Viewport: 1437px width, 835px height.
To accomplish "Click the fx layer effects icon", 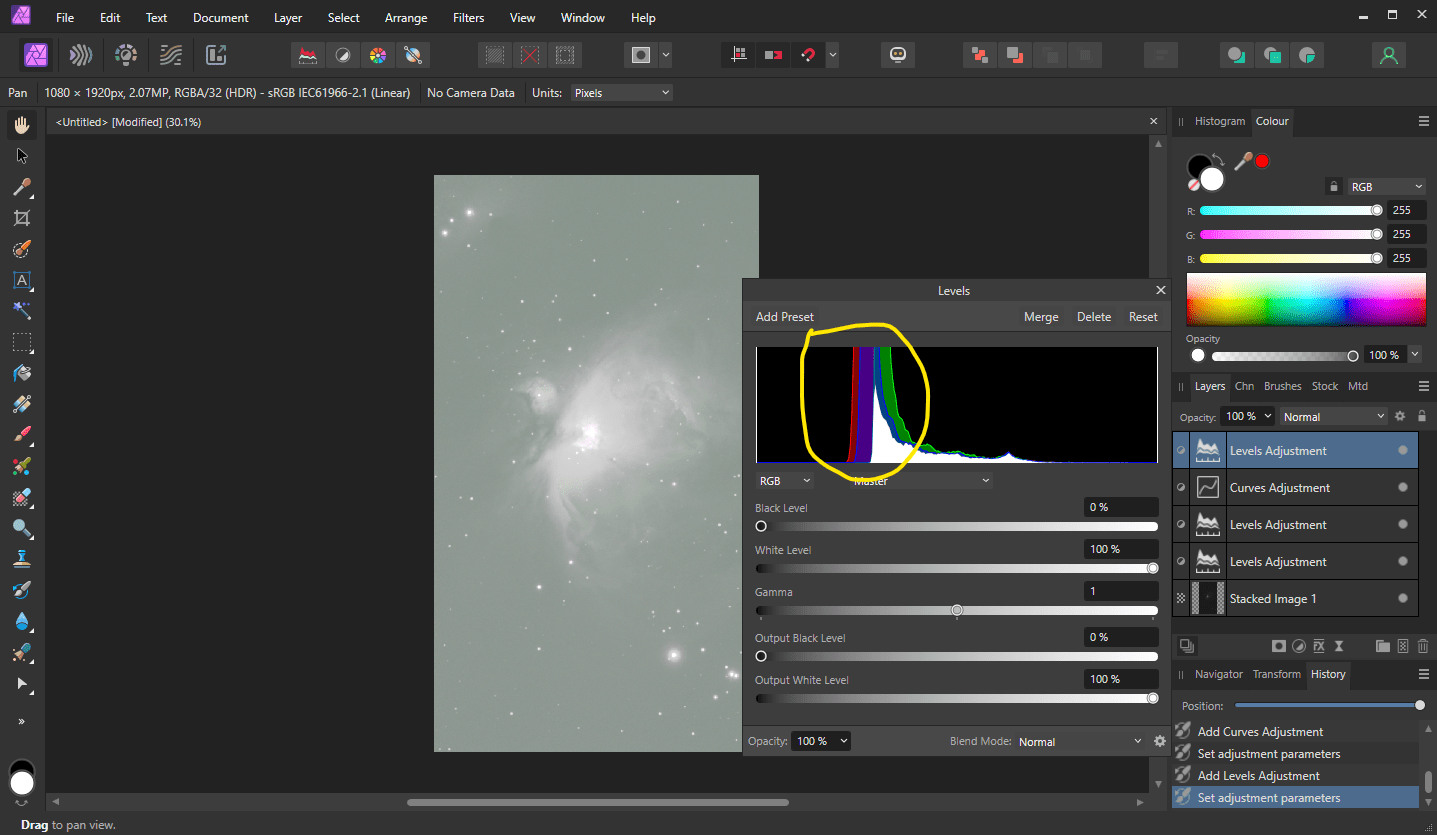I will (1319, 647).
